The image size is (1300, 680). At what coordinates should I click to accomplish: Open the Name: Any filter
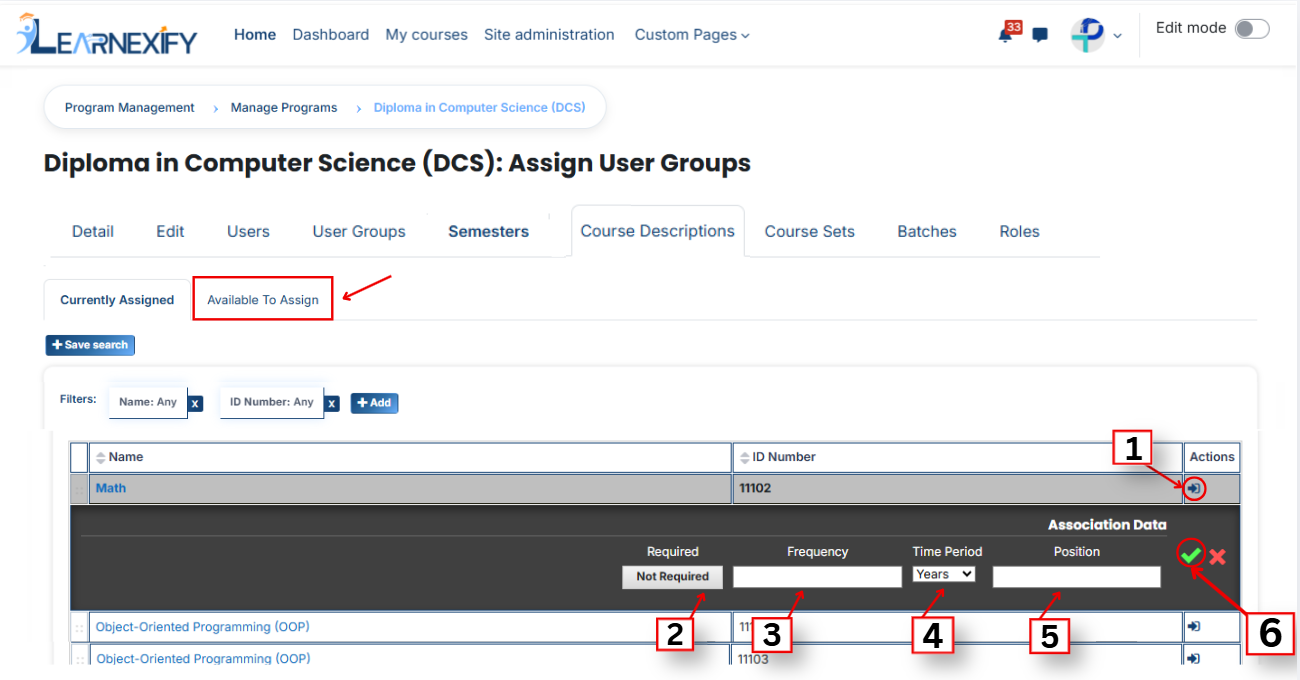(x=148, y=402)
